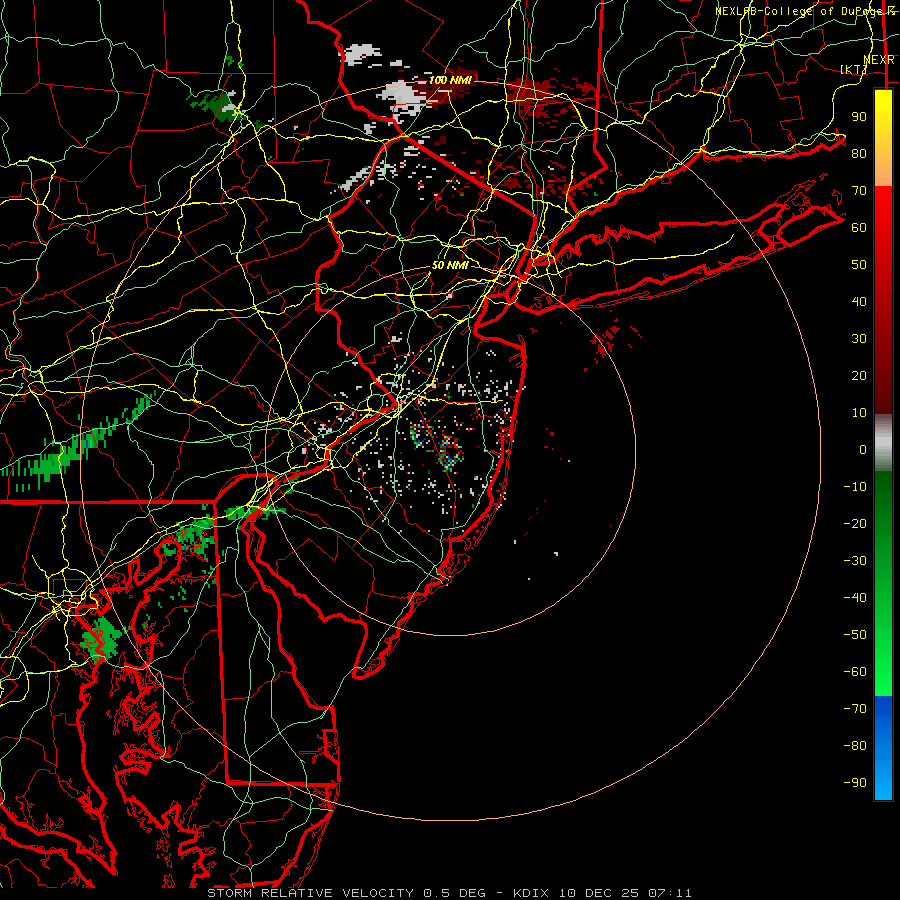Click the "[KT]" units label above scale
900x900 pixels.
[x=854, y=69]
